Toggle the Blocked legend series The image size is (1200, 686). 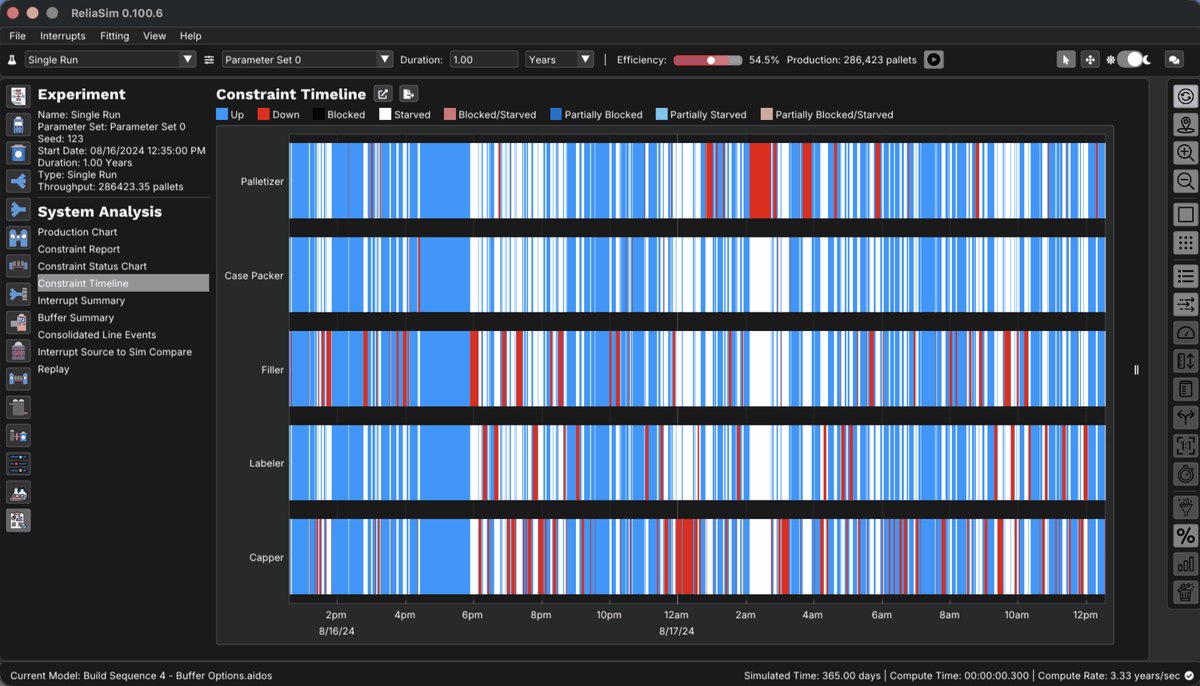[339, 115]
